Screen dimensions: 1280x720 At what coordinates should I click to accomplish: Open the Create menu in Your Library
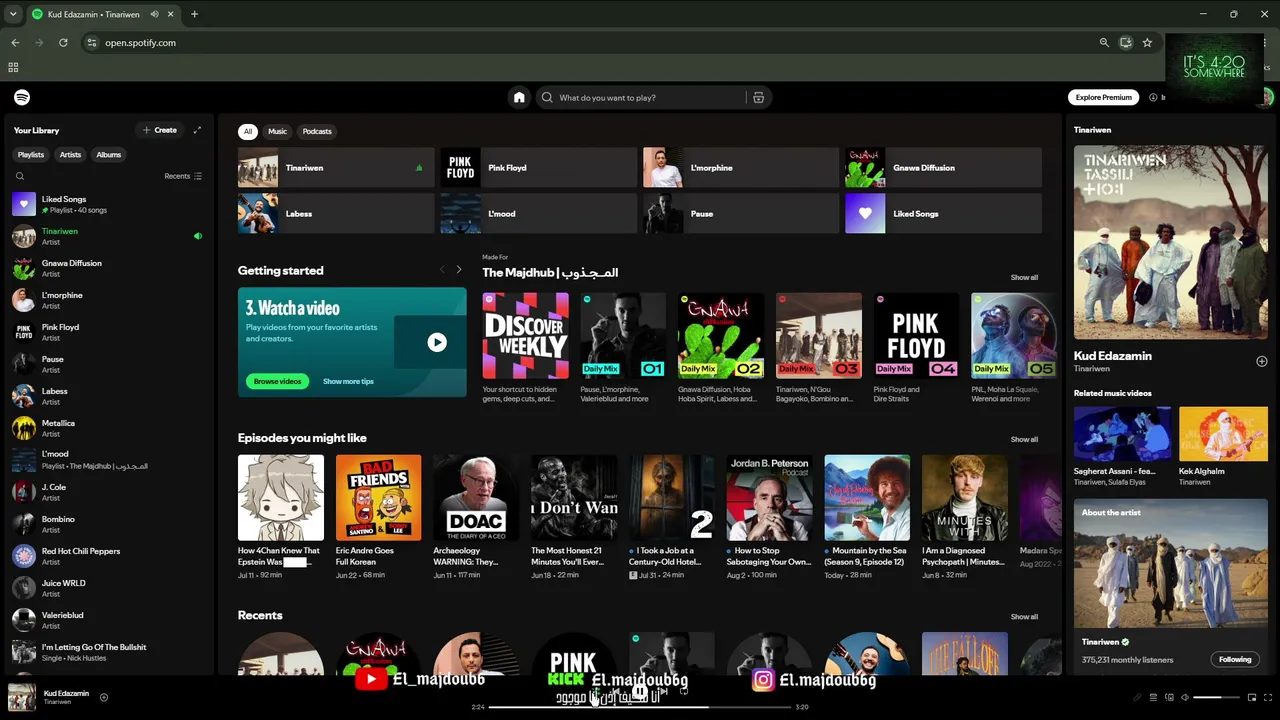click(x=159, y=130)
